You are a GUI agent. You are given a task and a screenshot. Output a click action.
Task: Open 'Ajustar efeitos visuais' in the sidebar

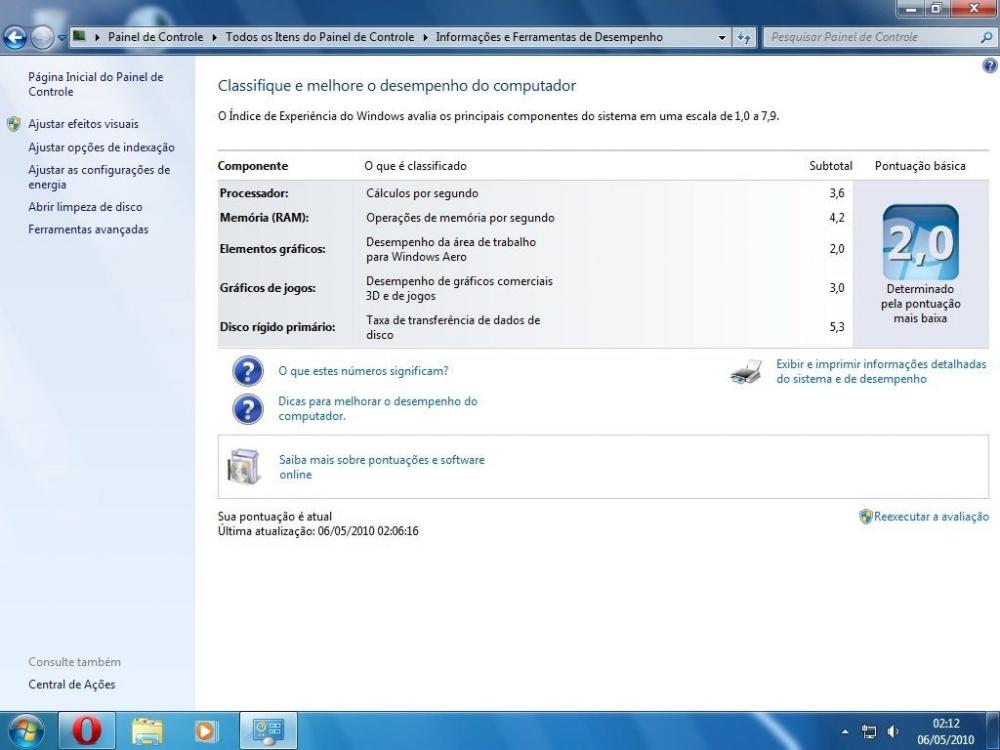coord(83,124)
